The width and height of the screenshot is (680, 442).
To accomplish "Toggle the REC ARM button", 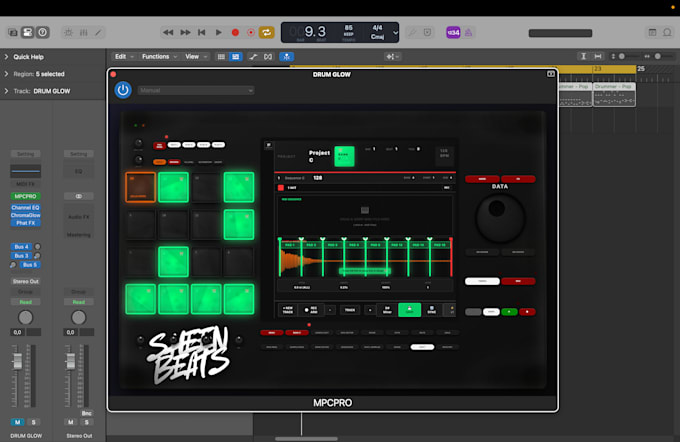I will click(311, 310).
